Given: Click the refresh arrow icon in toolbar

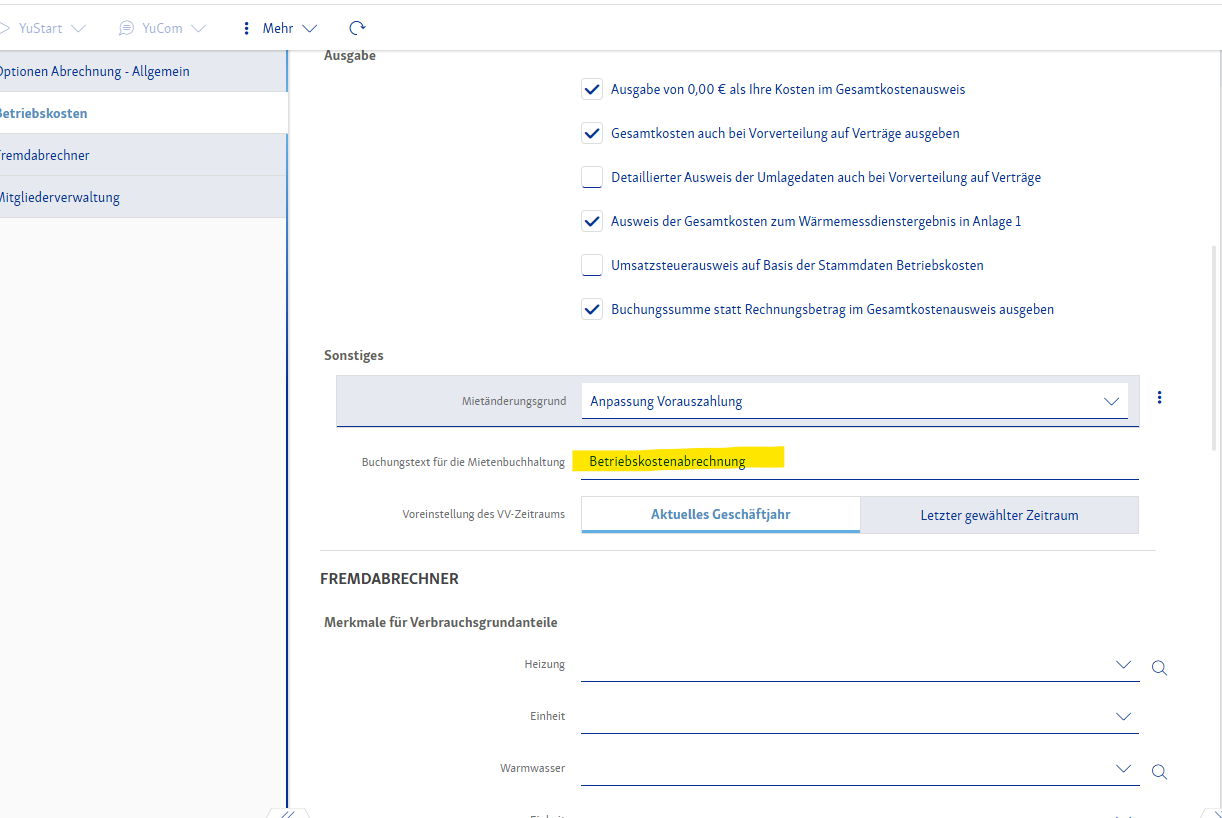Looking at the screenshot, I should click(x=357, y=28).
